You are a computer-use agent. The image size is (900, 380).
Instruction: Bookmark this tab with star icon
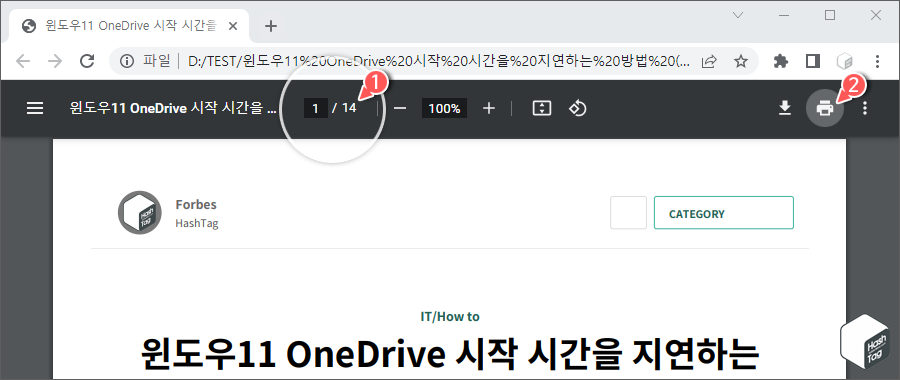(741, 61)
